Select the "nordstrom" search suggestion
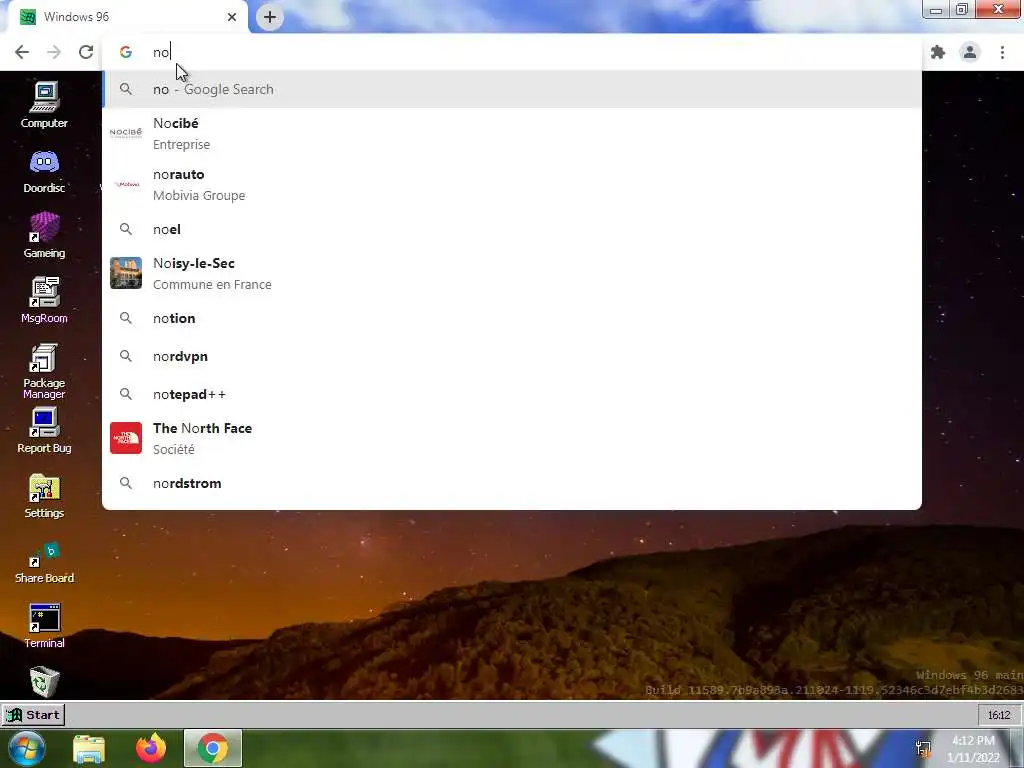Screen dimensions: 1024x768 pyautogui.click(x=512, y=483)
